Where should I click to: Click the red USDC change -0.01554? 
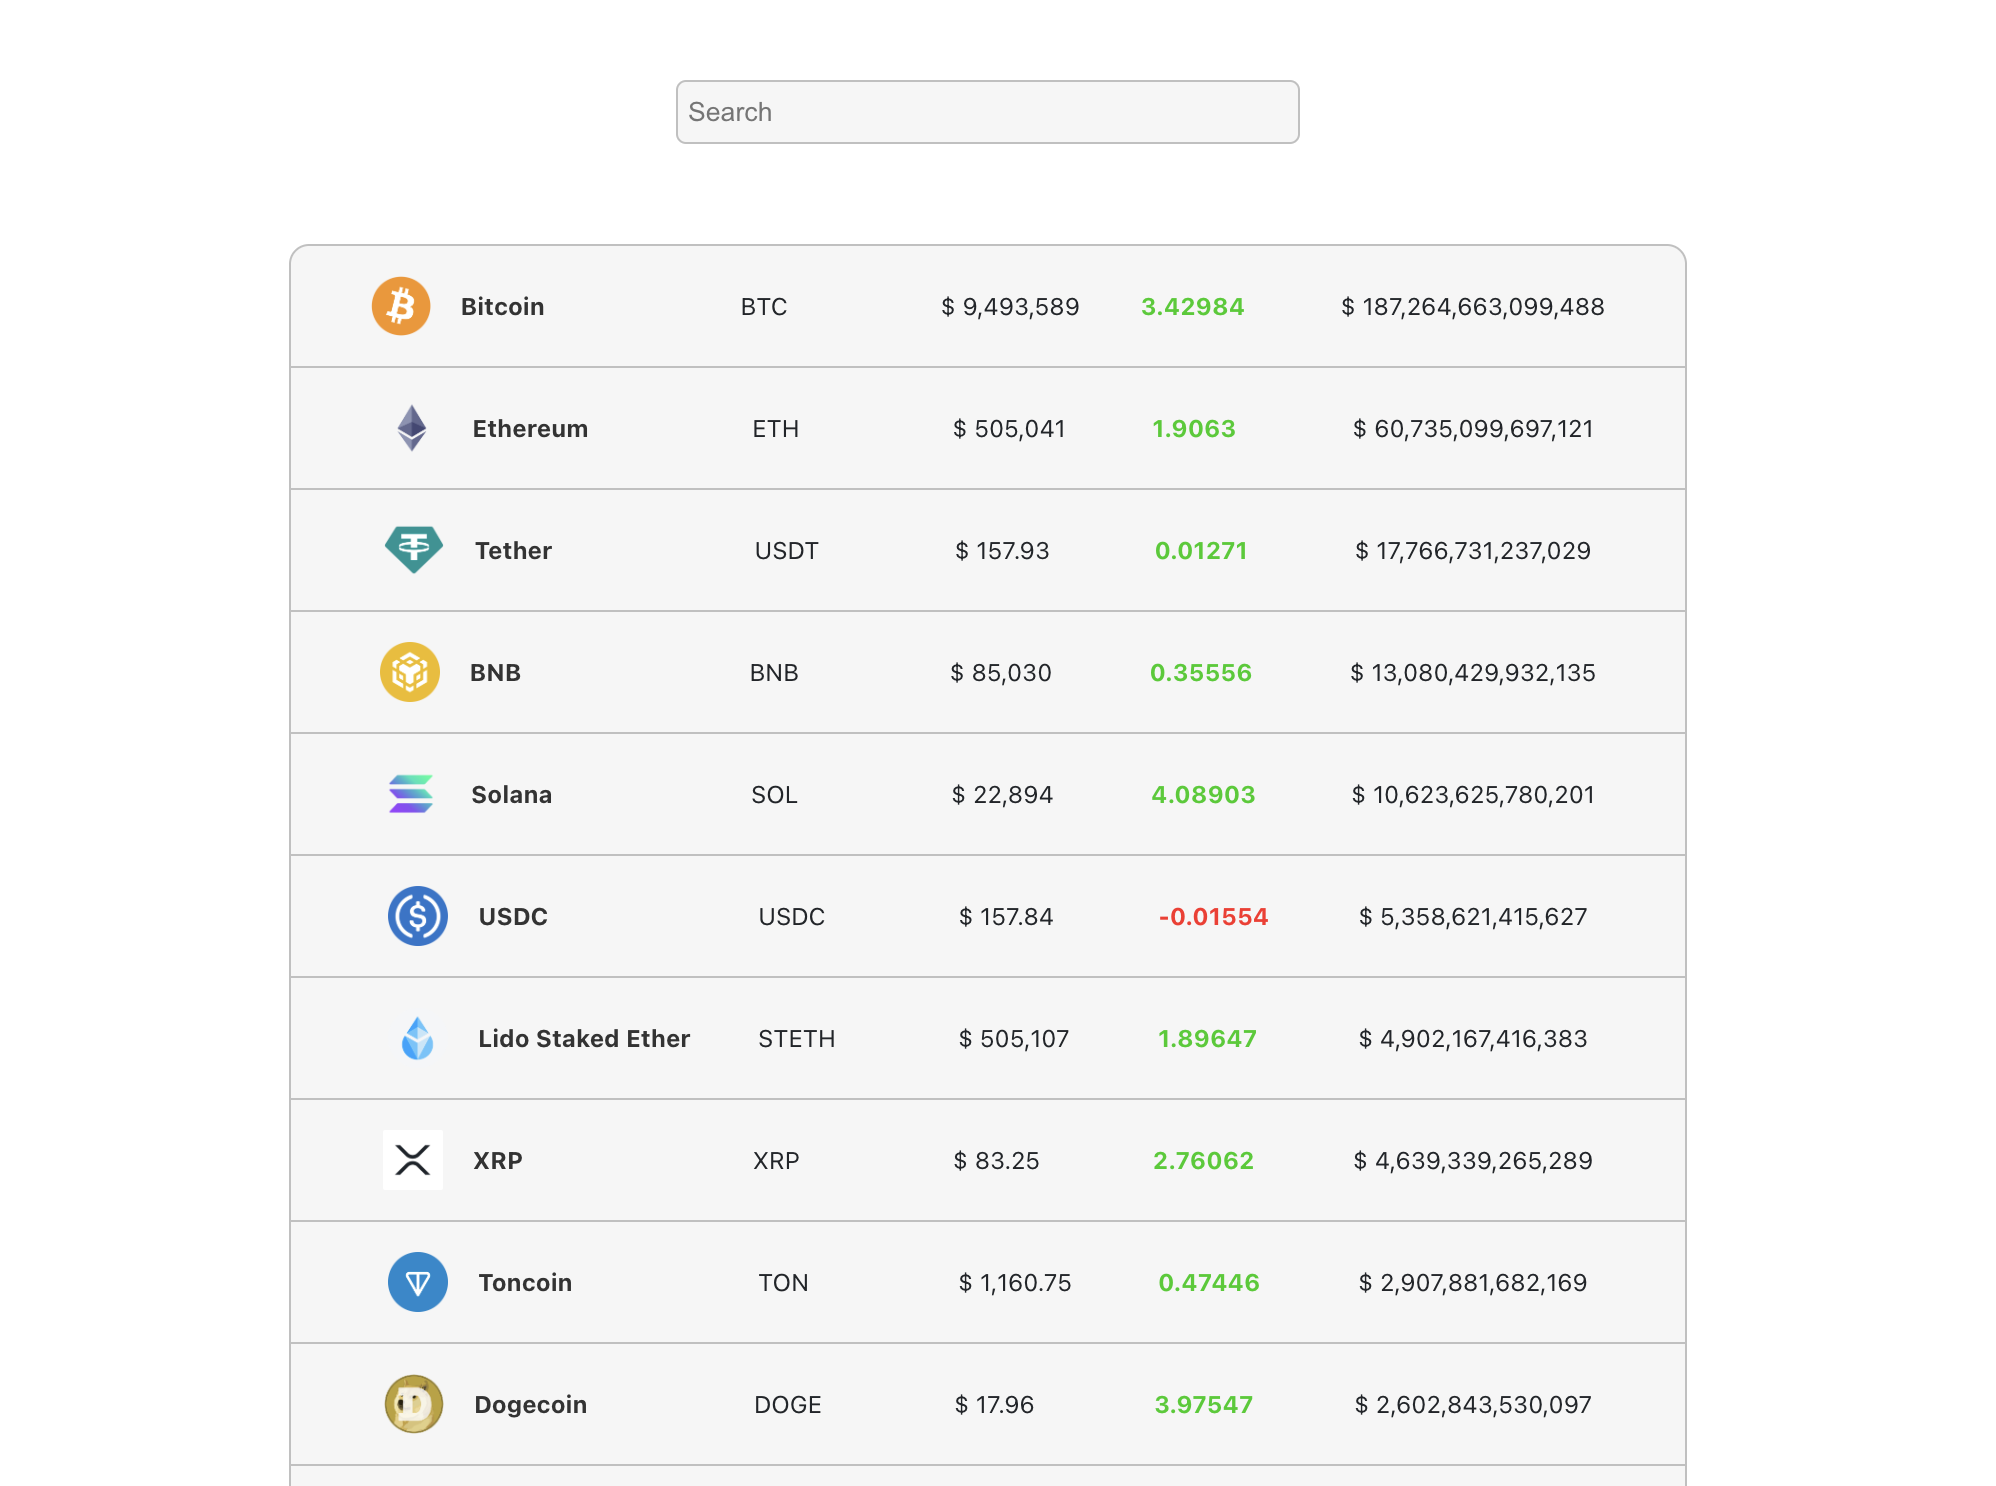tap(1213, 917)
